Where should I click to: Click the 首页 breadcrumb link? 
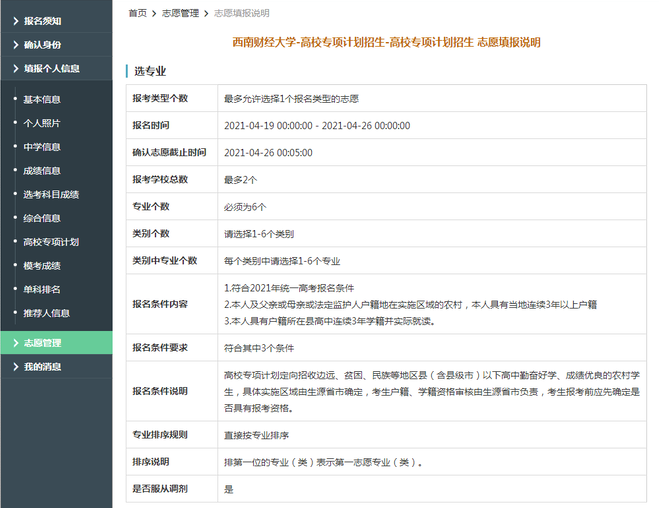pyautogui.click(x=138, y=13)
